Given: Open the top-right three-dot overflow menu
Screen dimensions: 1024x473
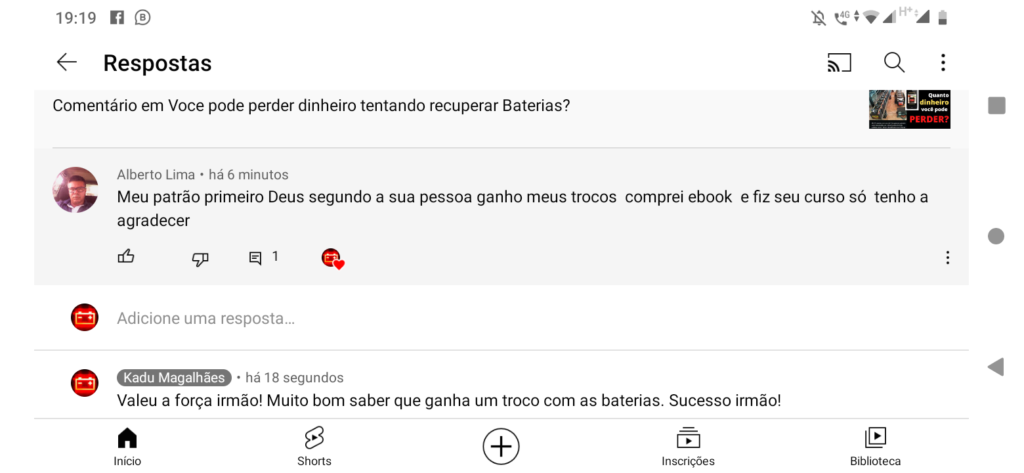Looking at the screenshot, I should pos(943,63).
